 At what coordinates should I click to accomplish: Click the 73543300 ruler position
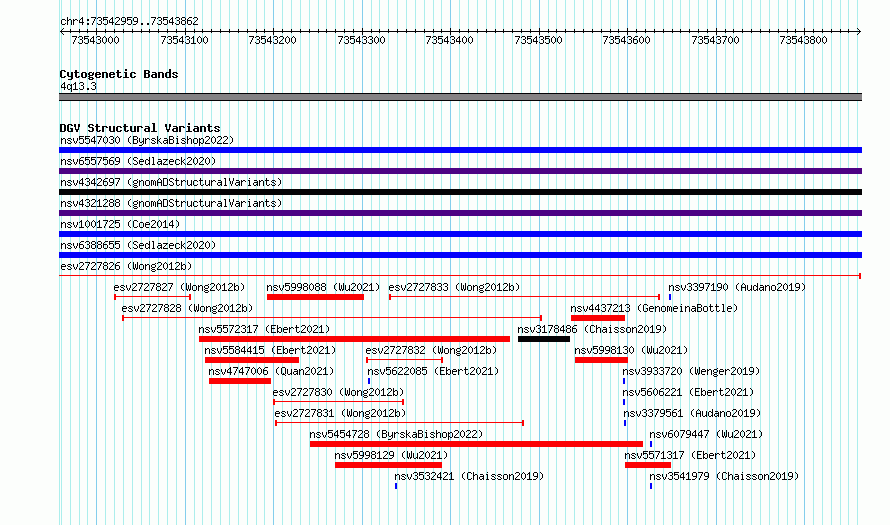(361, 40)
